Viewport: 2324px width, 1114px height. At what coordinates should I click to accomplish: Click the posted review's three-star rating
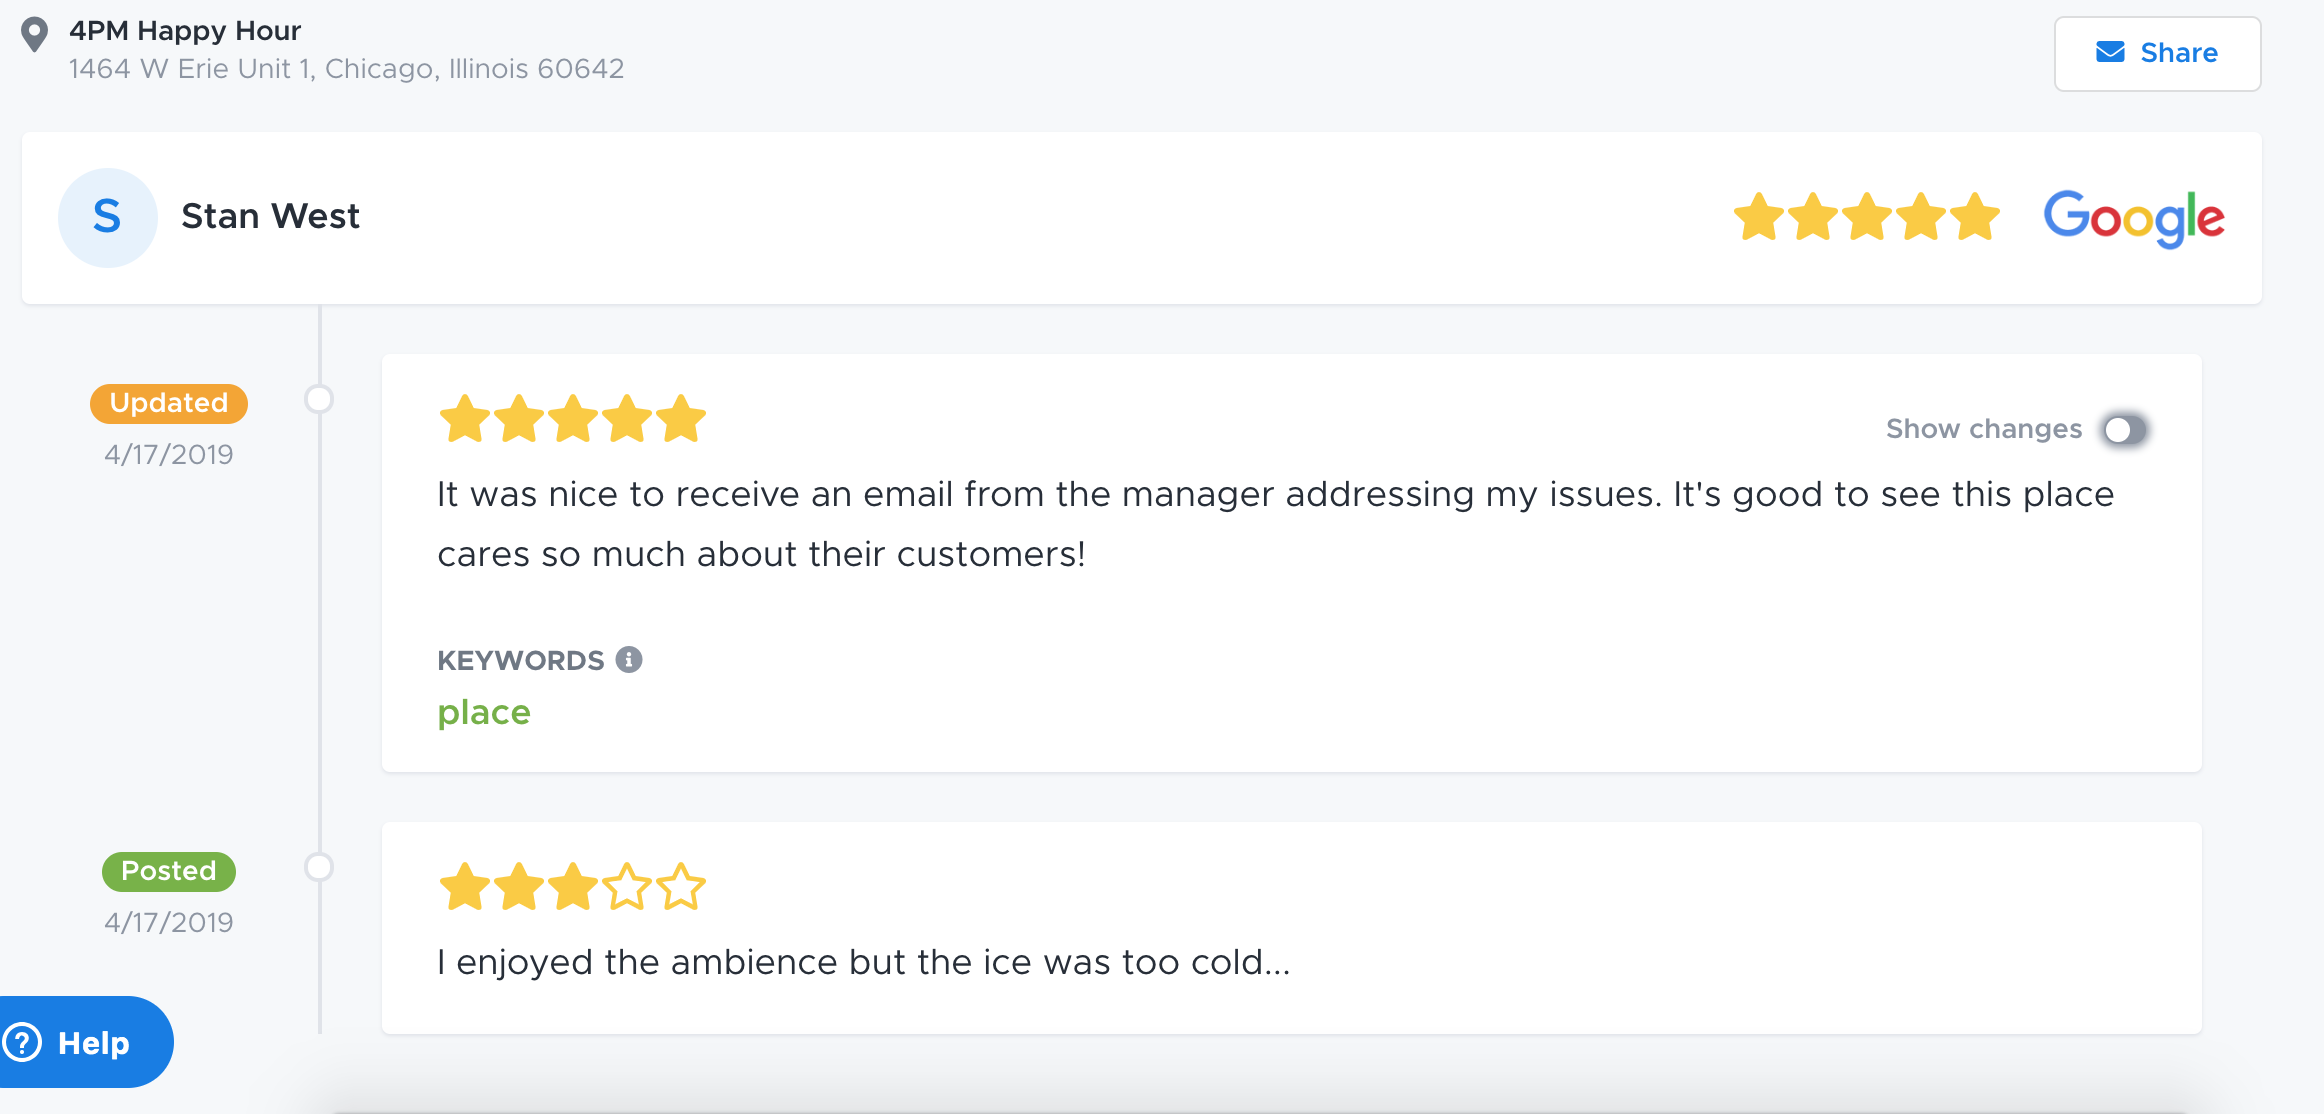(572, 886)
